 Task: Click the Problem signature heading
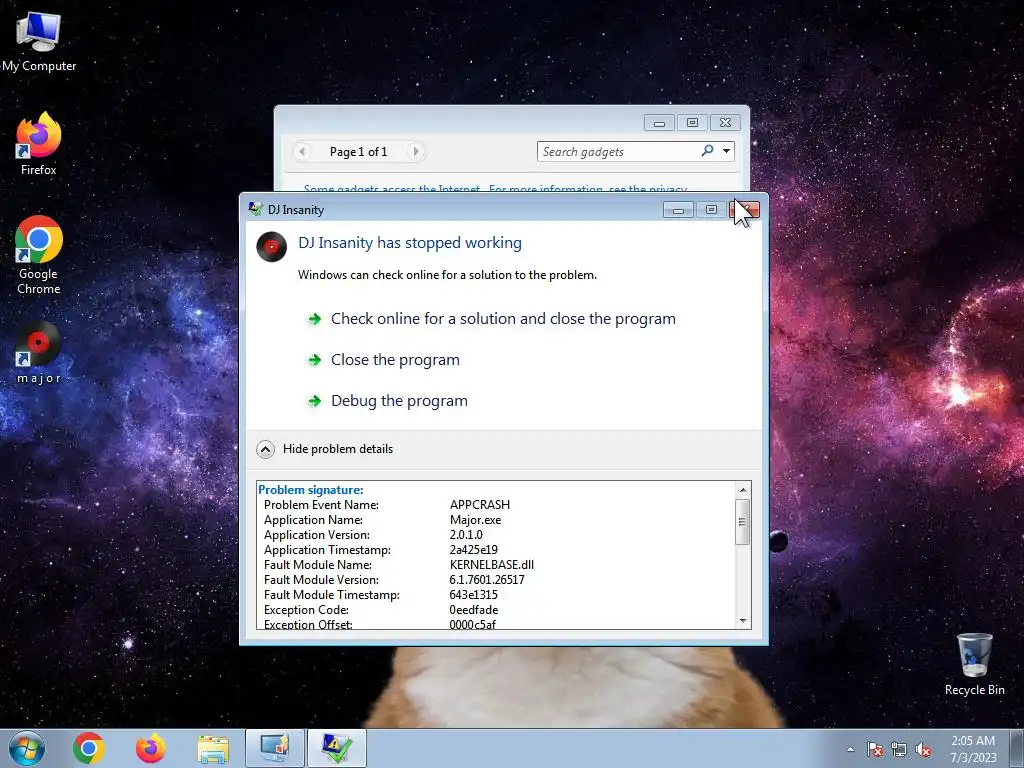[x=311, y=490]
